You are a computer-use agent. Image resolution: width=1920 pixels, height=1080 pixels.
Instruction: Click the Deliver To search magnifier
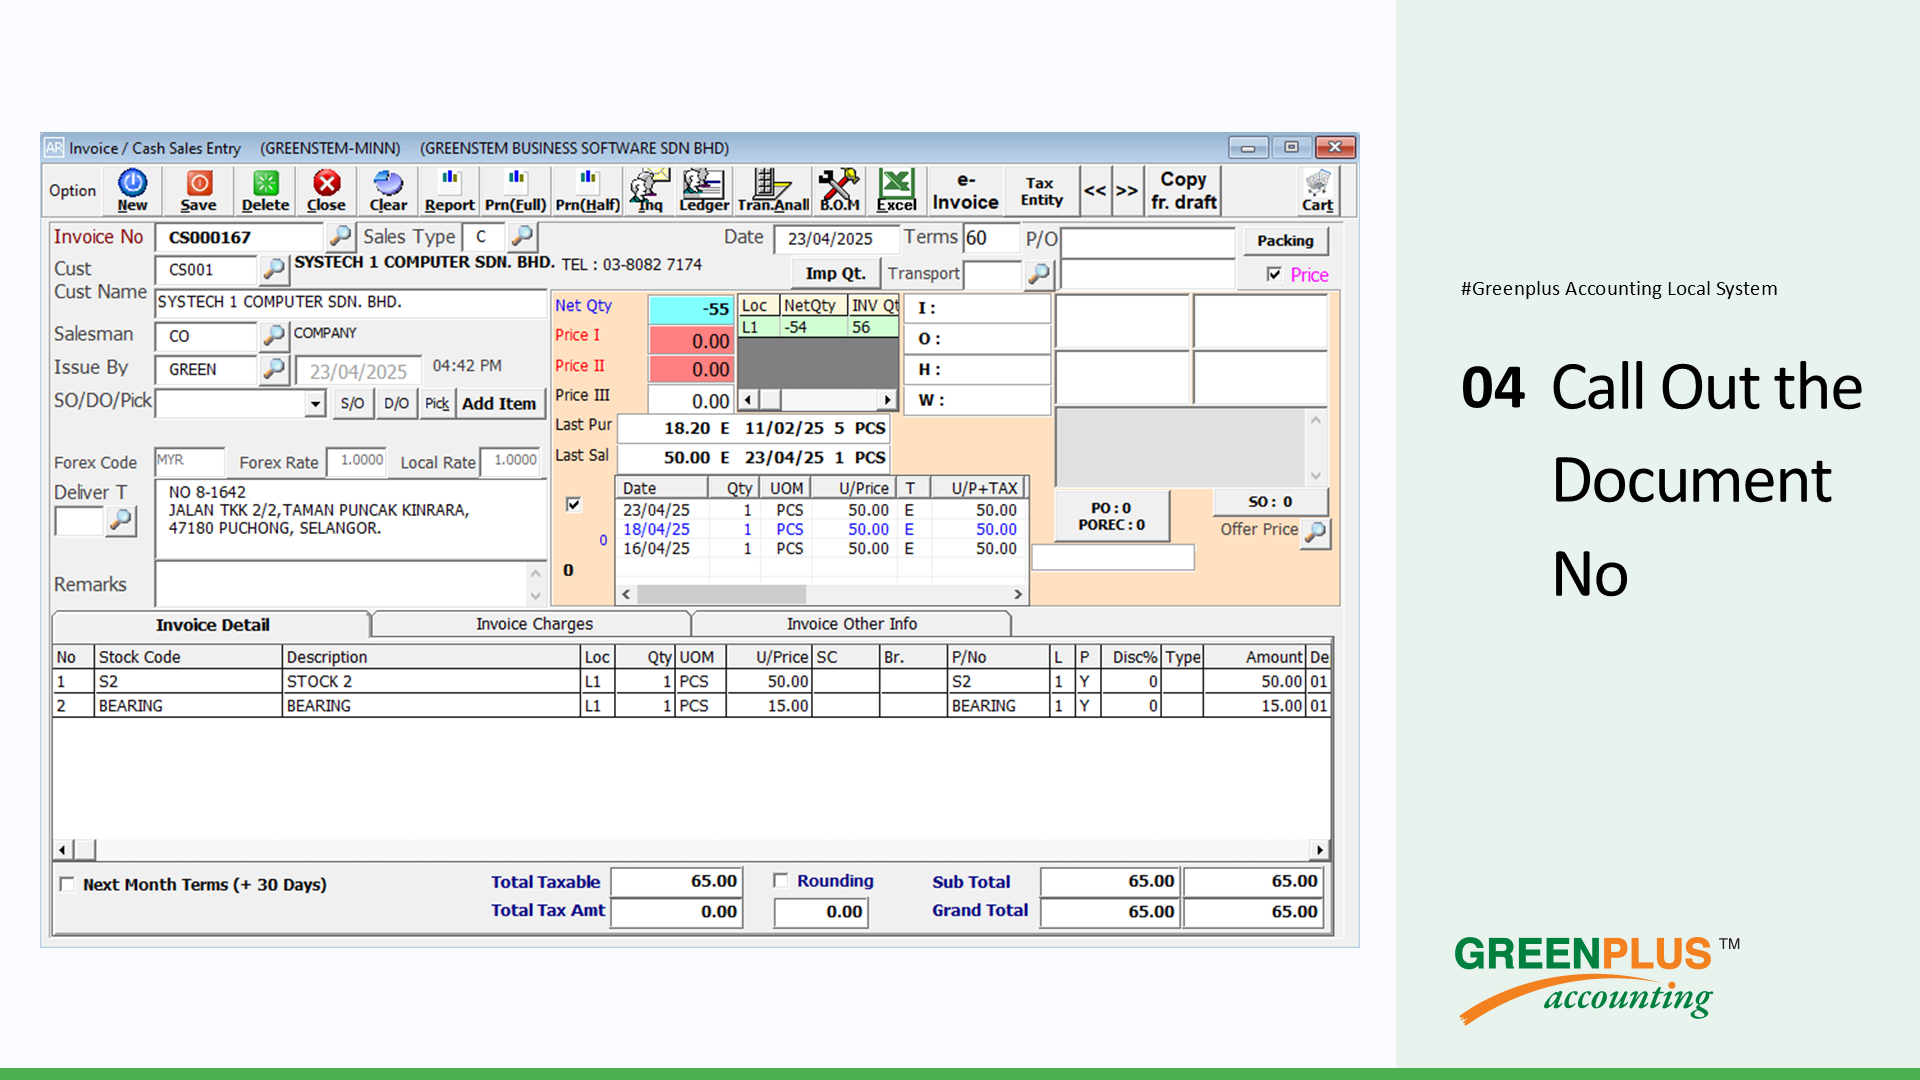point(121,520)
